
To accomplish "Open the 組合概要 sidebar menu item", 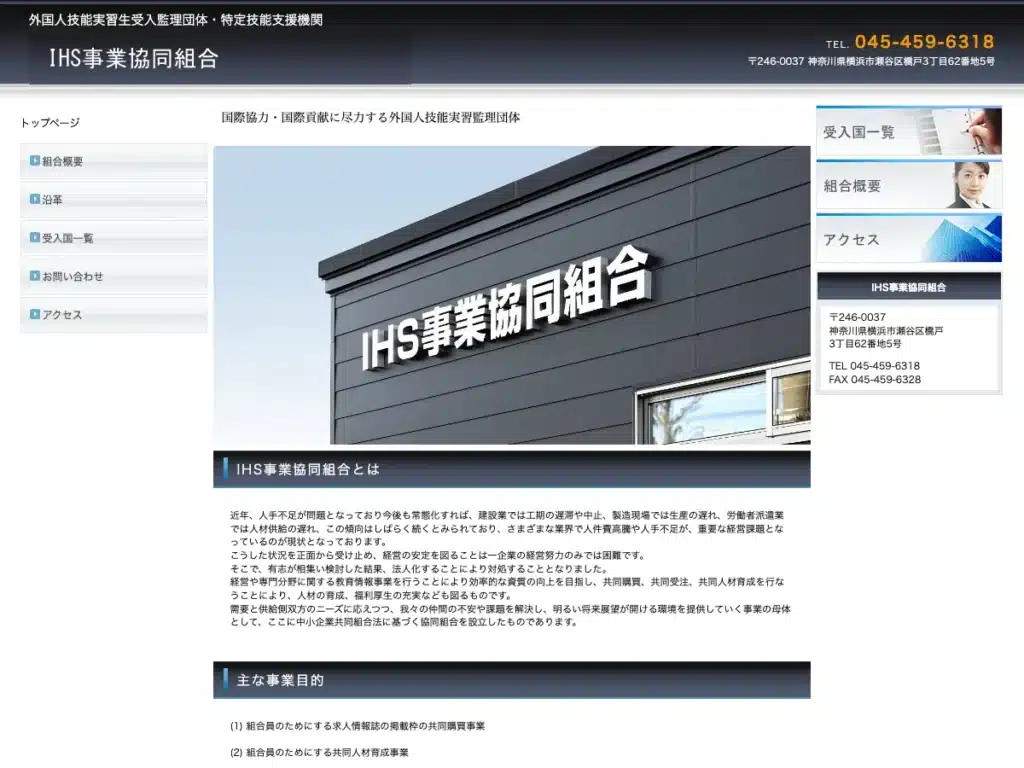I will (x=114, y=161).
